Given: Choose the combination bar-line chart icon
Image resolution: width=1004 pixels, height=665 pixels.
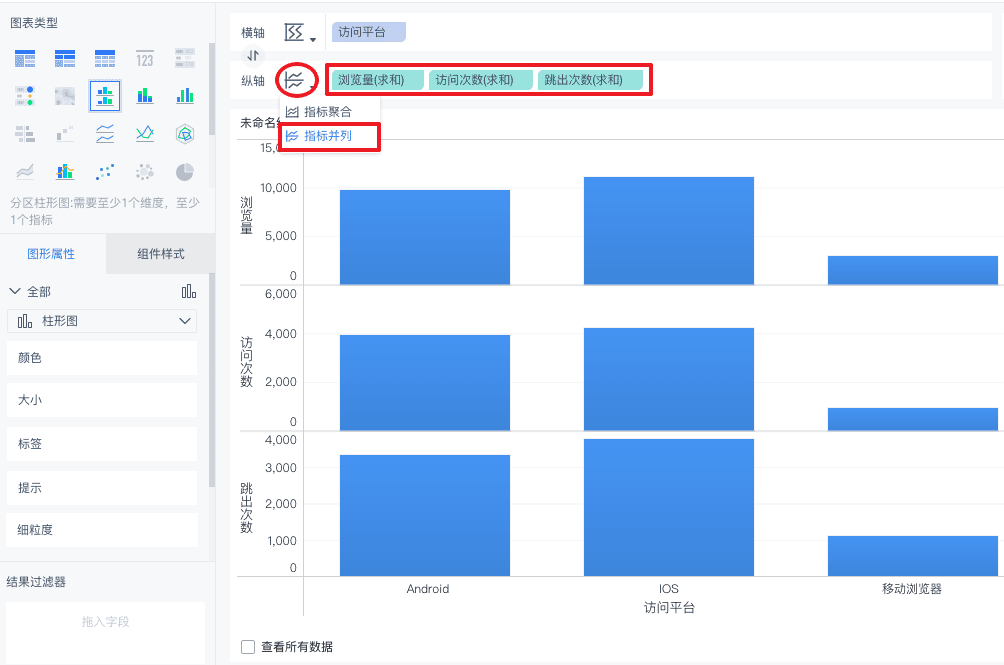Looking at the screenshot, I should pyautogui.click(x=65, y=172).
